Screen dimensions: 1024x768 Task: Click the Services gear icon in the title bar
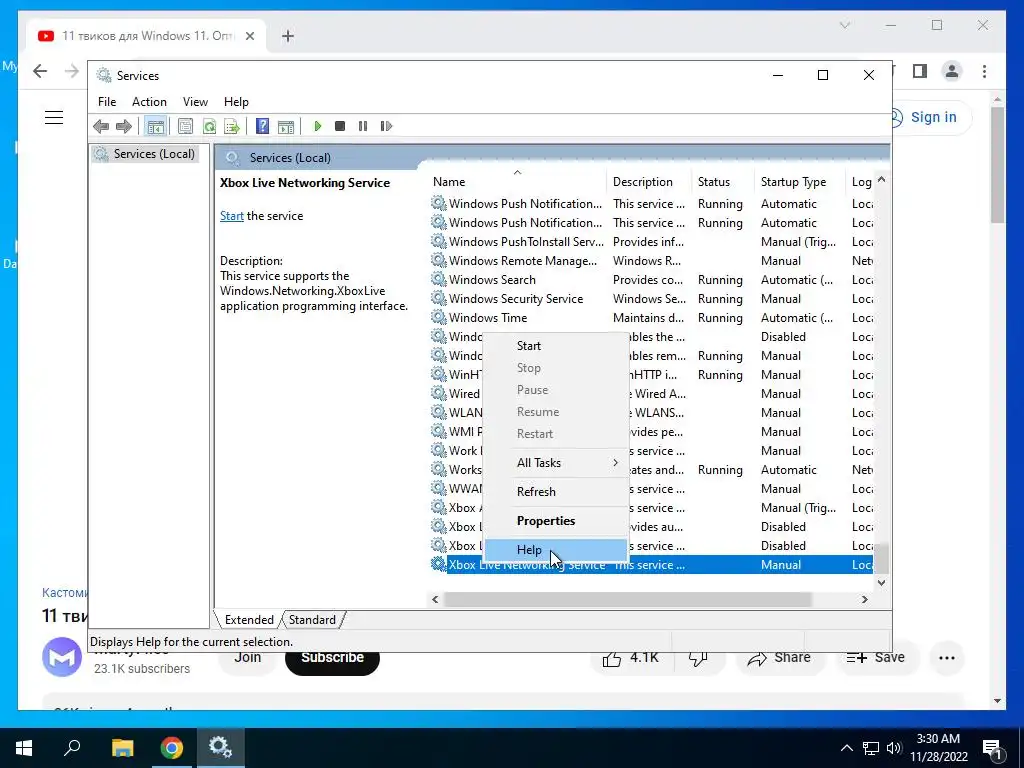104,75
